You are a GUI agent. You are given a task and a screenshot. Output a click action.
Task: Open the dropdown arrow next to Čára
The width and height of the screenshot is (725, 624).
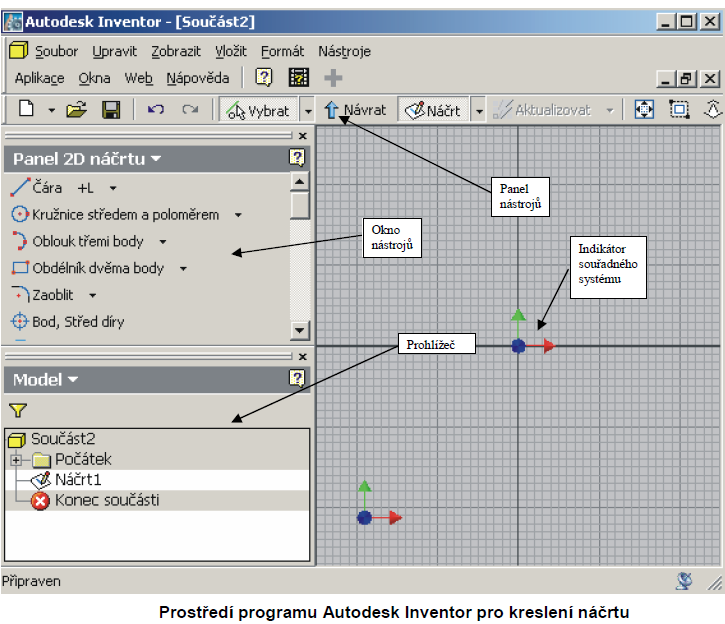113,188
